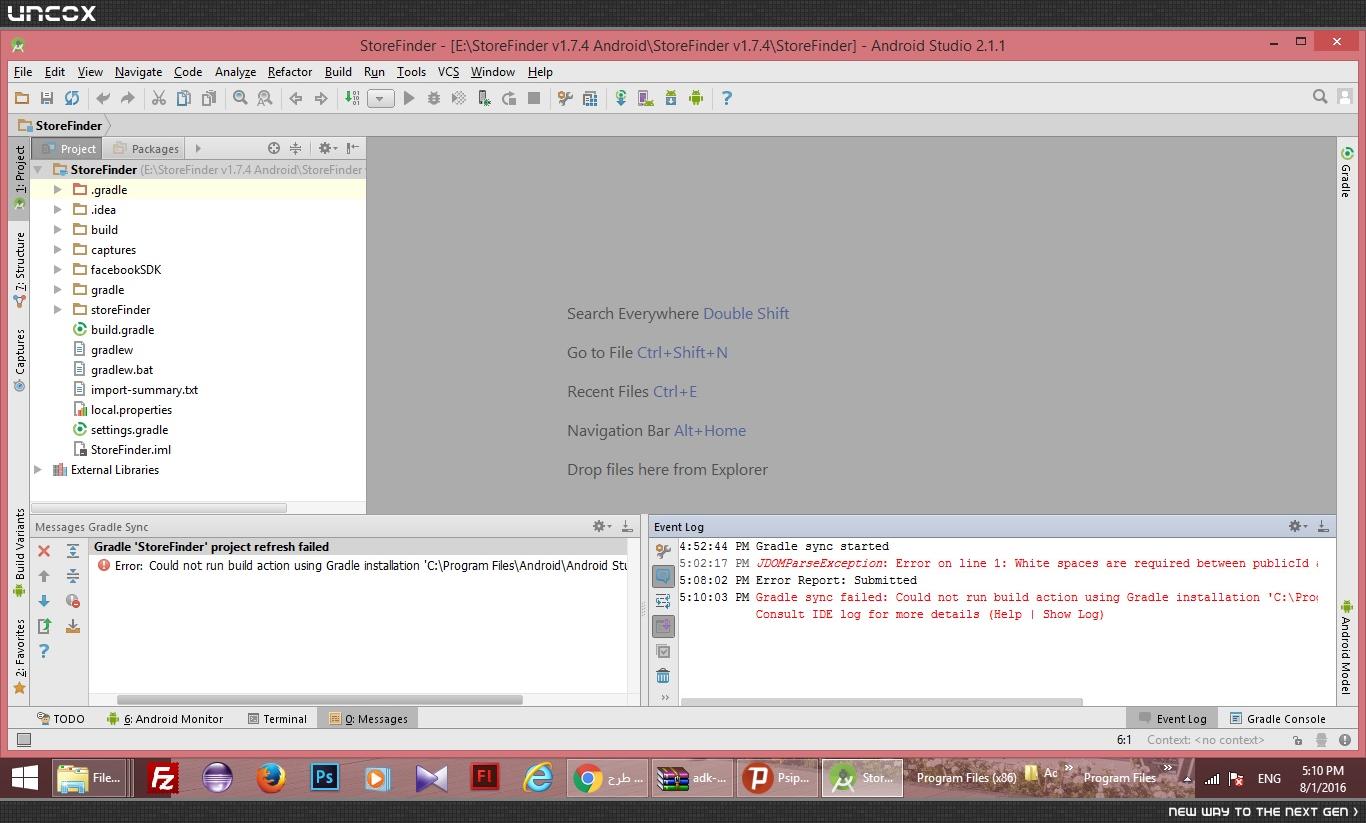1366x823 pixels.
Task: Open the File menu
Action: tap(23, 72)
